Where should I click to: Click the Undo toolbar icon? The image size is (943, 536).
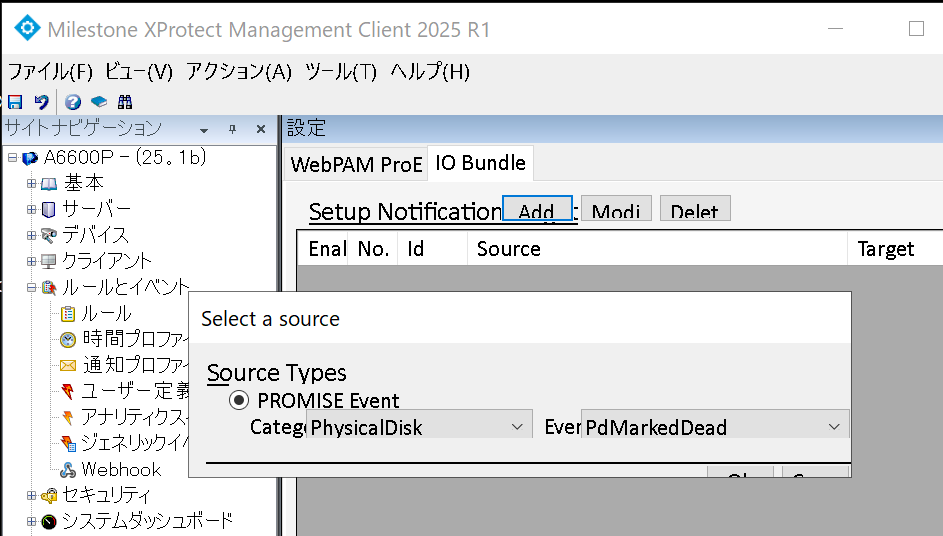[41, 102]
